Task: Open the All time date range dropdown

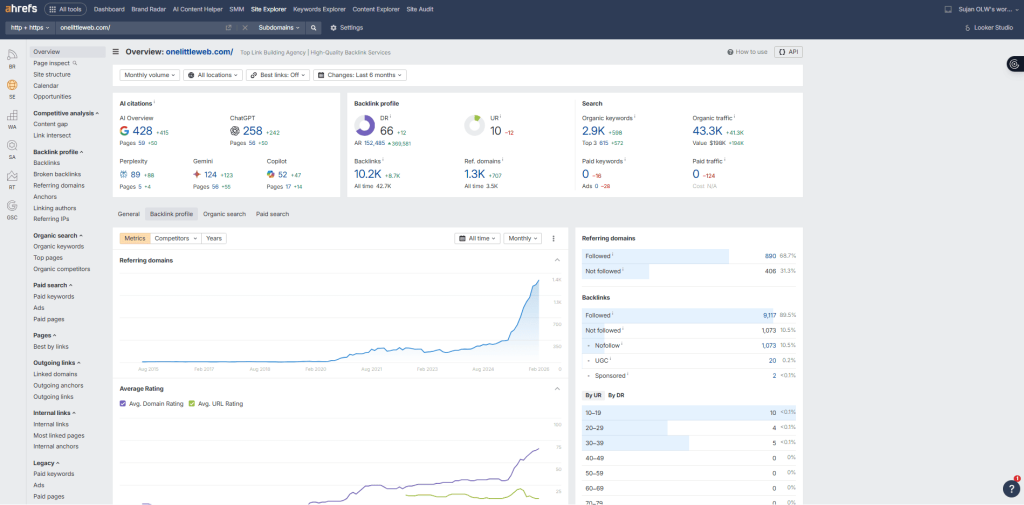Action: [476, 239]
